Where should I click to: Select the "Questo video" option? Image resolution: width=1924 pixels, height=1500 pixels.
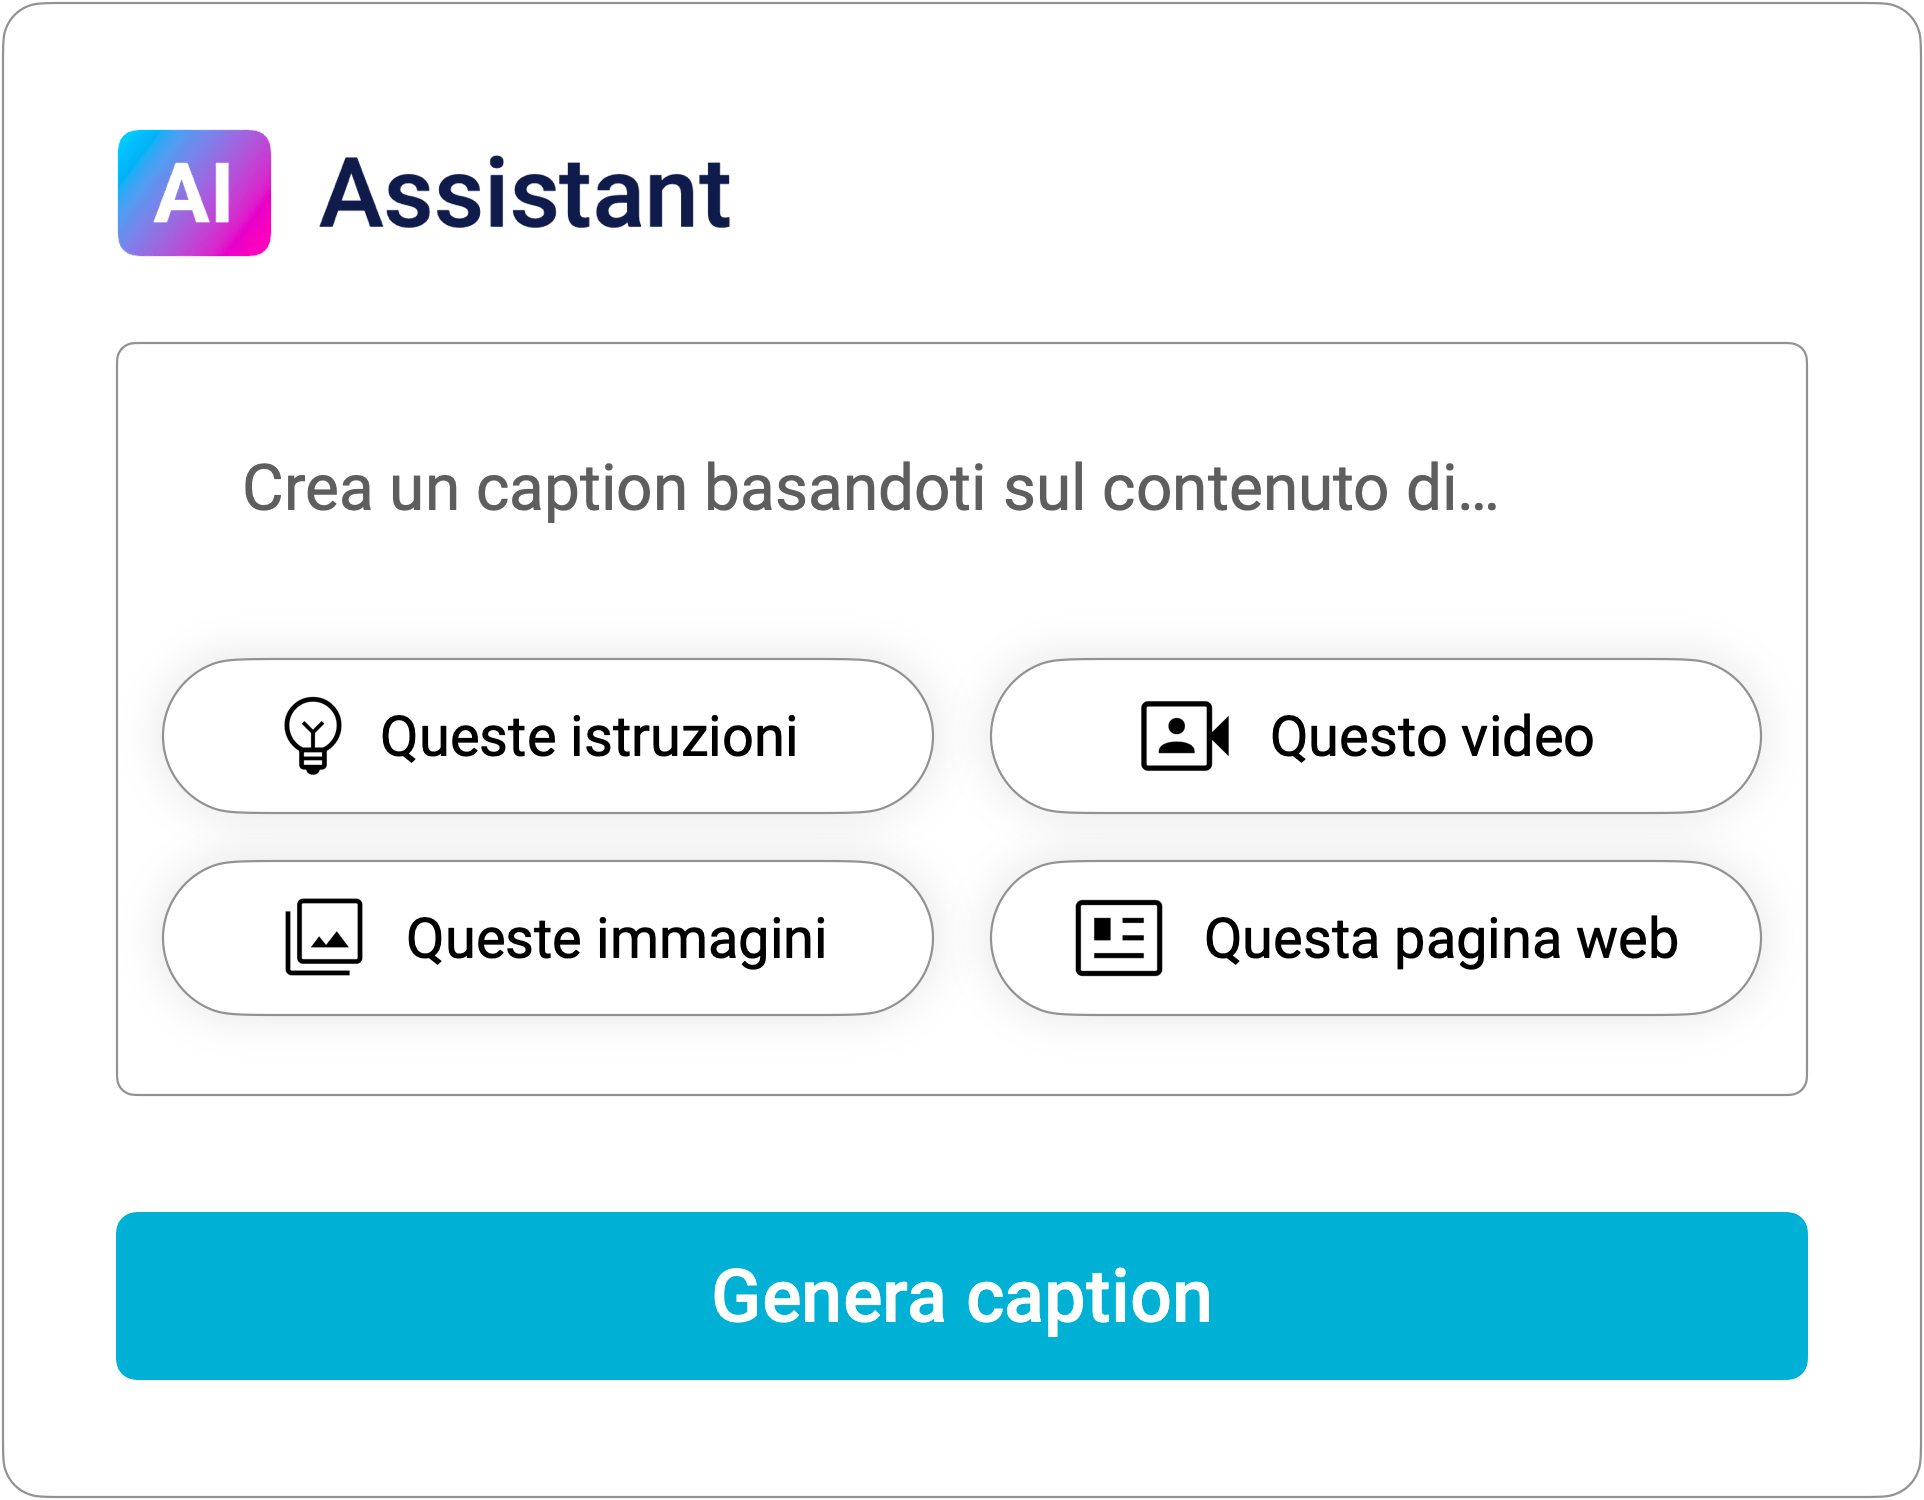1431,737
